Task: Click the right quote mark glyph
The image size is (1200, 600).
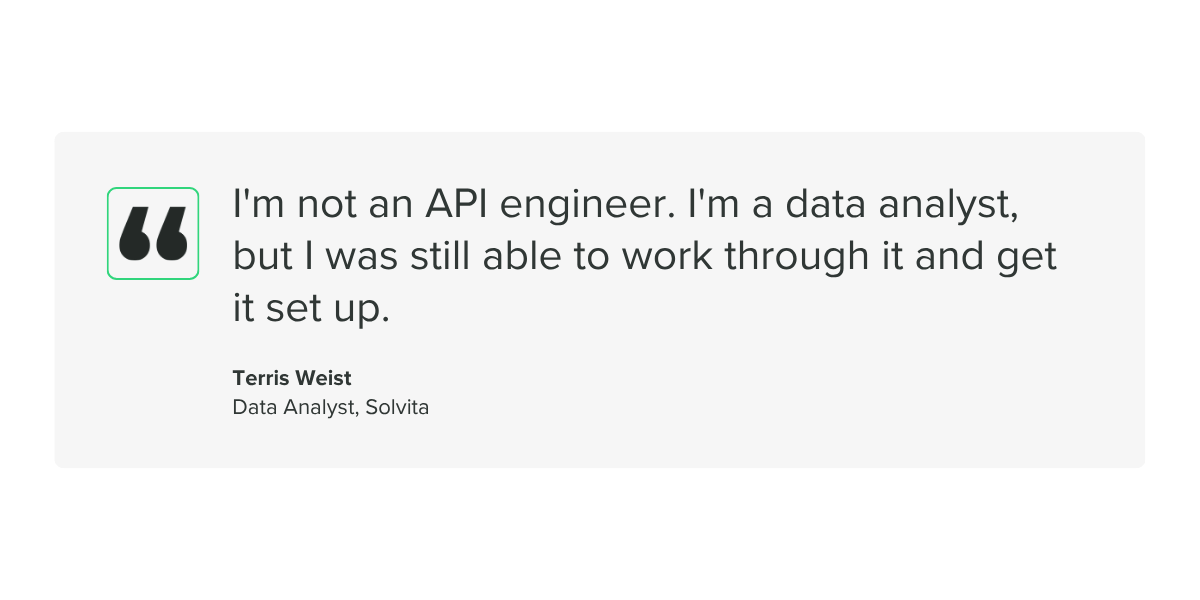Action: click(x=171, y=235)
